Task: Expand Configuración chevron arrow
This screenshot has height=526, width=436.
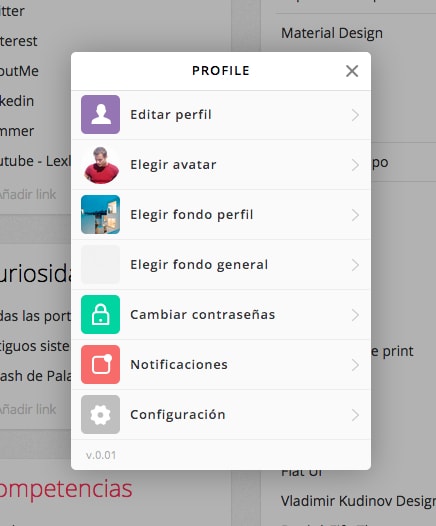Action: tap(356, 415)
